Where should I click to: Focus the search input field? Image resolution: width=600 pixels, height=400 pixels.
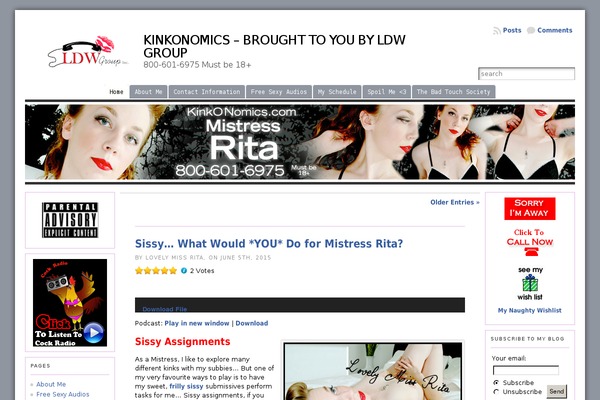[527, 73]
